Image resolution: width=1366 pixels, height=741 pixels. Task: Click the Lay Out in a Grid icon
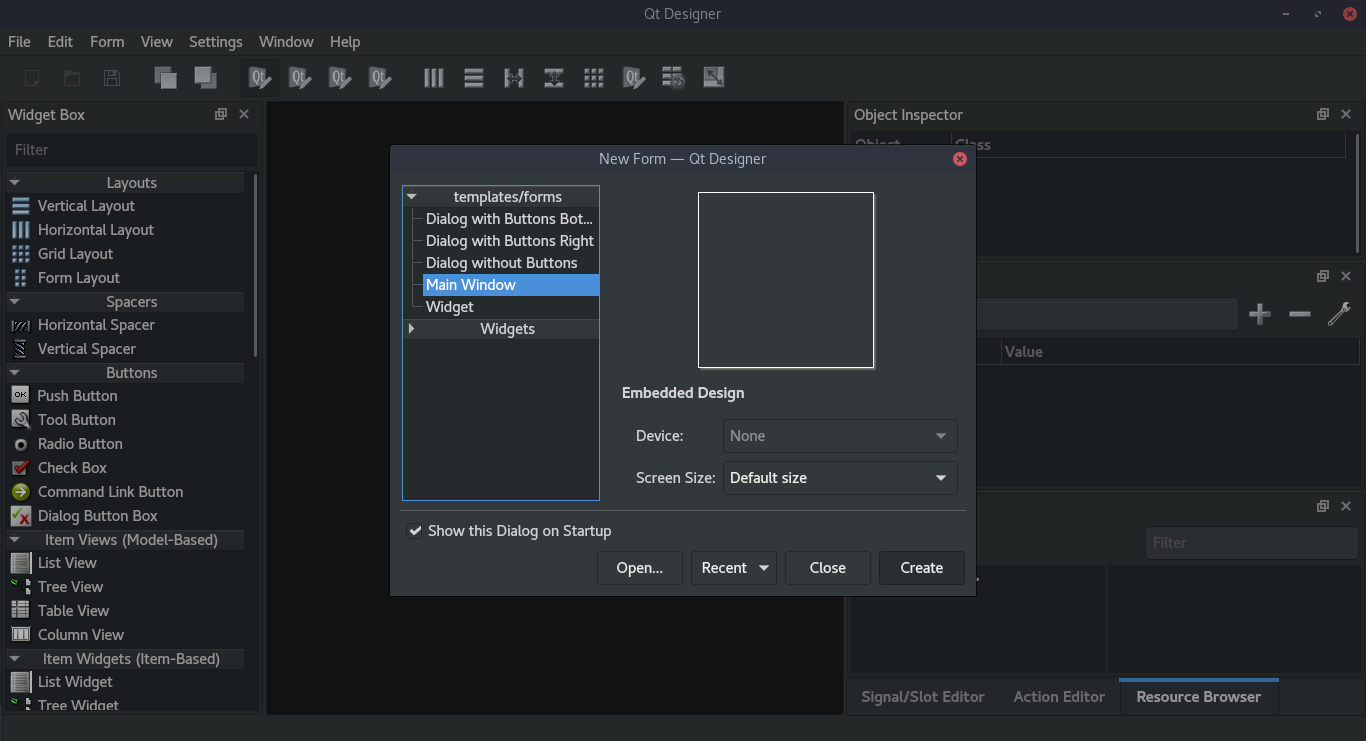click(594, 77)
